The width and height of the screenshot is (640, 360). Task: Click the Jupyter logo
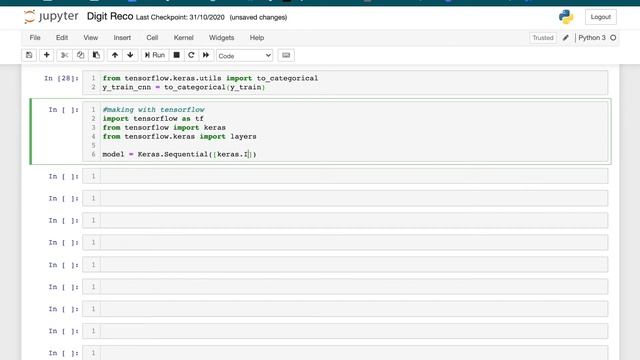click(51, 17)
